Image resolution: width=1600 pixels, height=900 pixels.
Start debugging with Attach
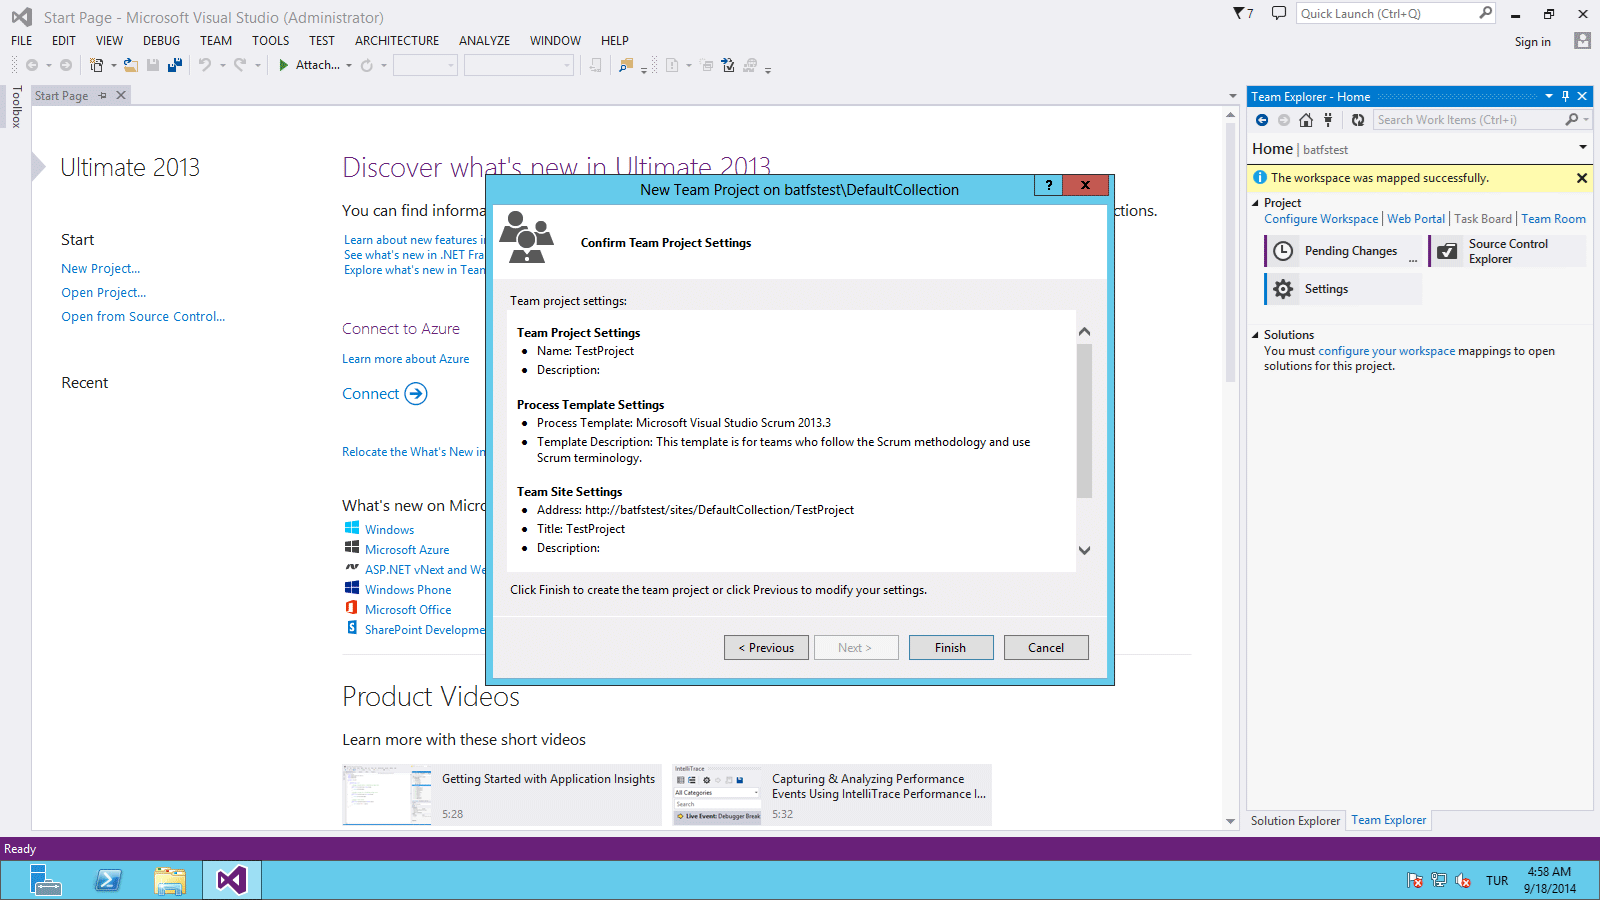coord(310,65)
